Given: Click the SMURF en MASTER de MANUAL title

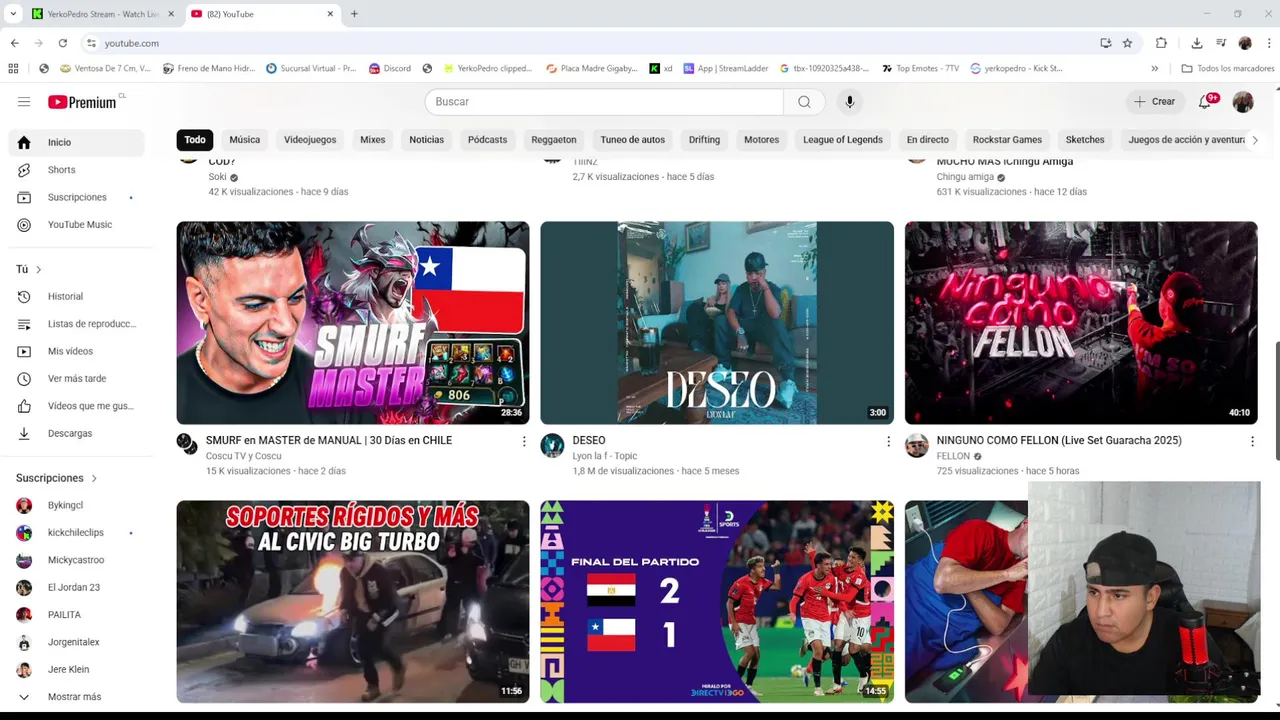Looking at the screenshot, I should pos(329,440).
